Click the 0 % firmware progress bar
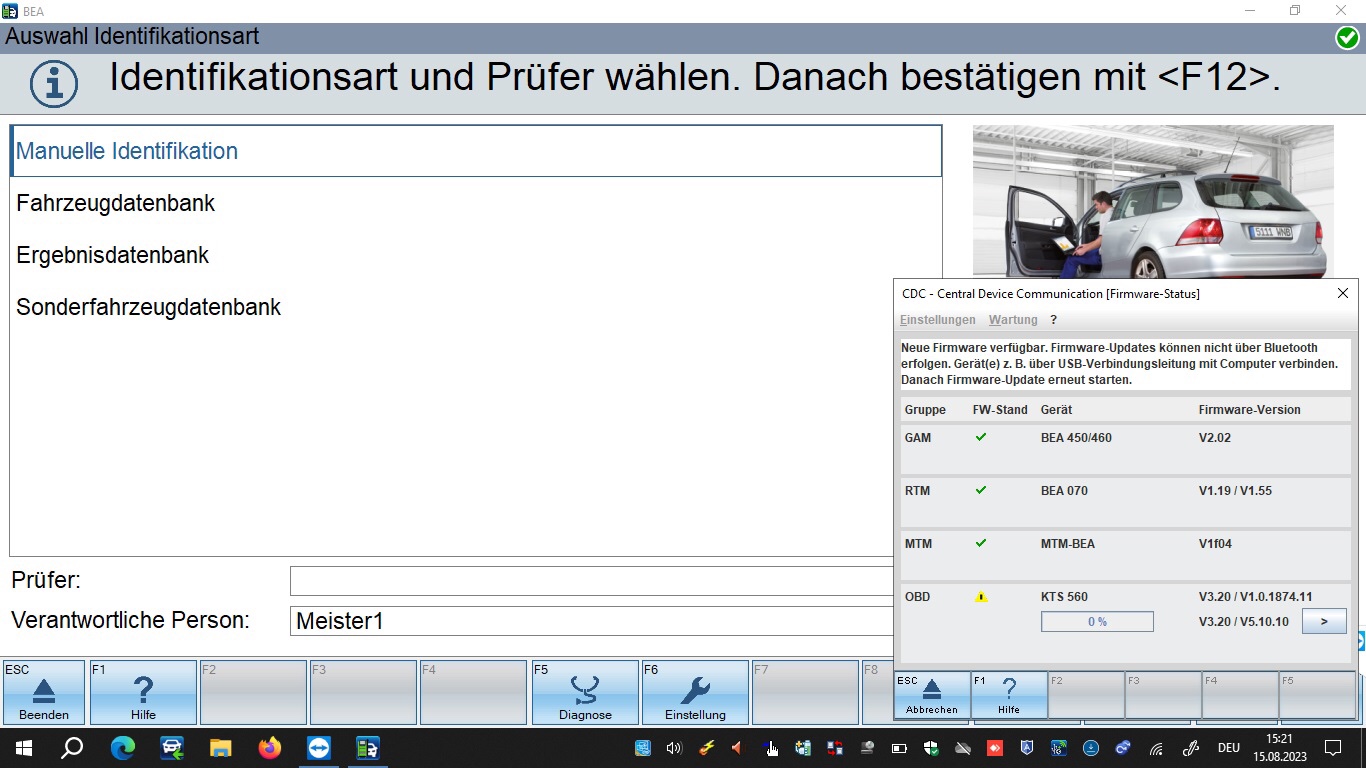Screen dimensions: 1366x768 pos(1097,622)
